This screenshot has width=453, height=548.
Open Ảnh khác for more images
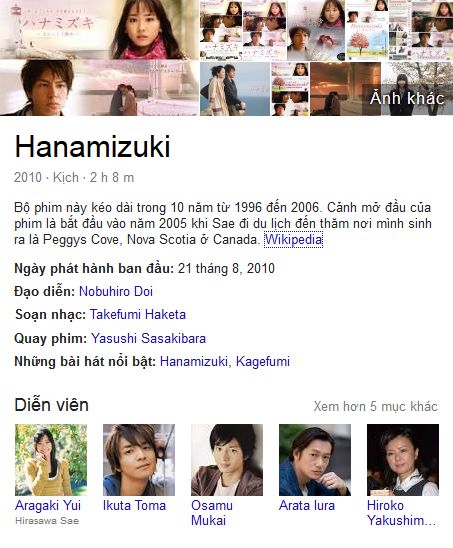coord(407,98)
